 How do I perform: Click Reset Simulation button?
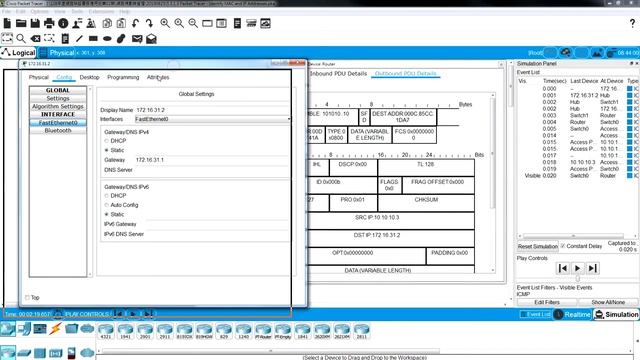[x=538, y=247]
